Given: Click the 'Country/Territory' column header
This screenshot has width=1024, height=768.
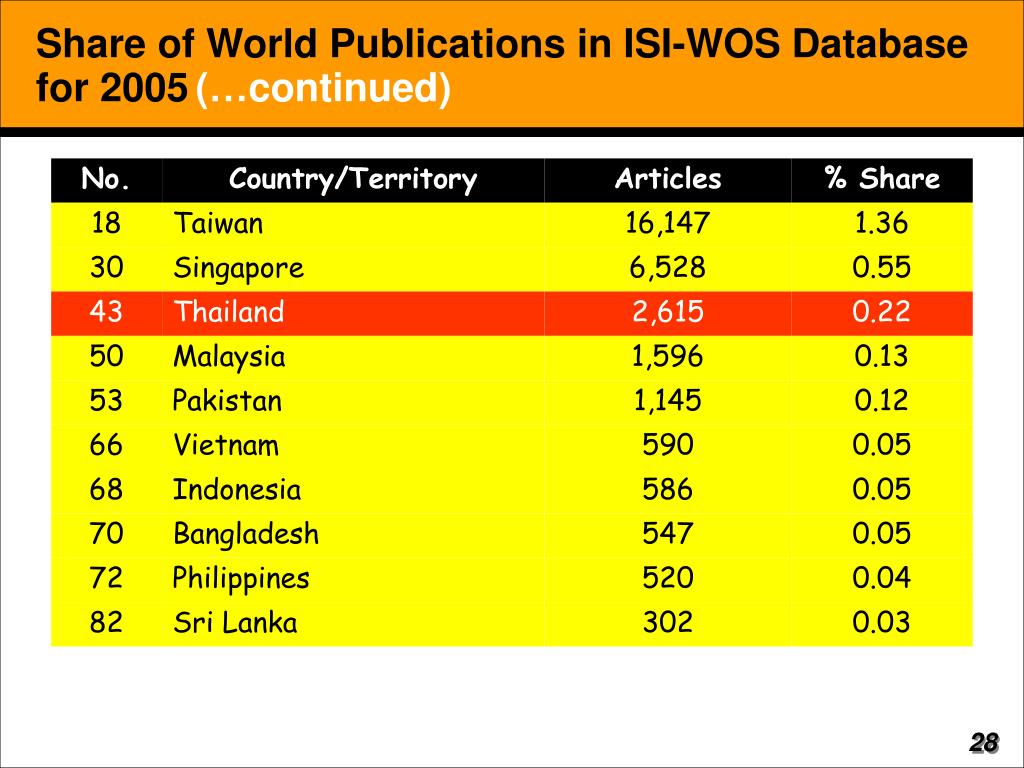Looking at the screenshot, I should (353, 179).
